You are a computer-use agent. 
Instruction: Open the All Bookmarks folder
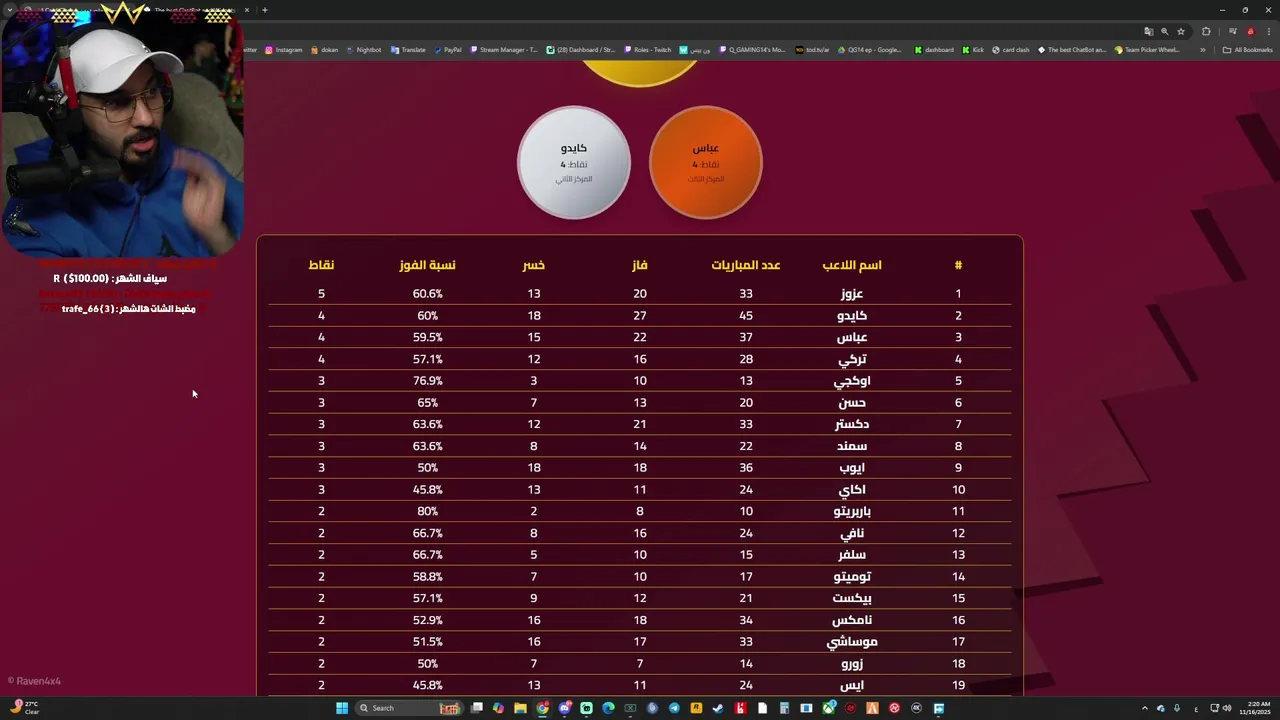[1247, 50]
